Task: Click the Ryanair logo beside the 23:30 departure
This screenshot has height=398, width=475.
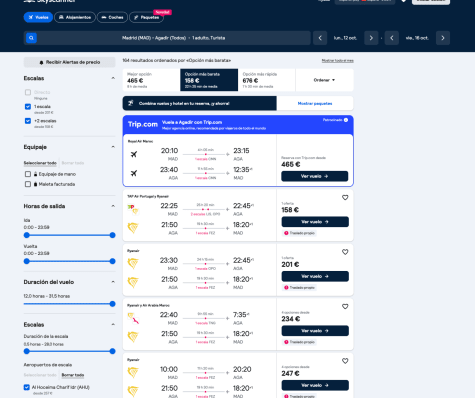Action: tap(133, 264)
